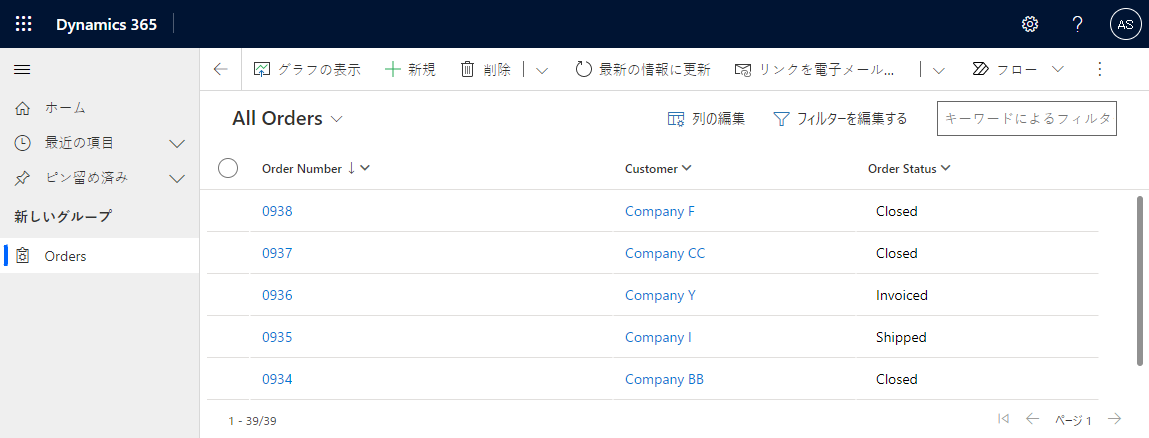Expand the ピン留め済み section
Viewport: 1149px width, 438px height.
coord(177,178)
